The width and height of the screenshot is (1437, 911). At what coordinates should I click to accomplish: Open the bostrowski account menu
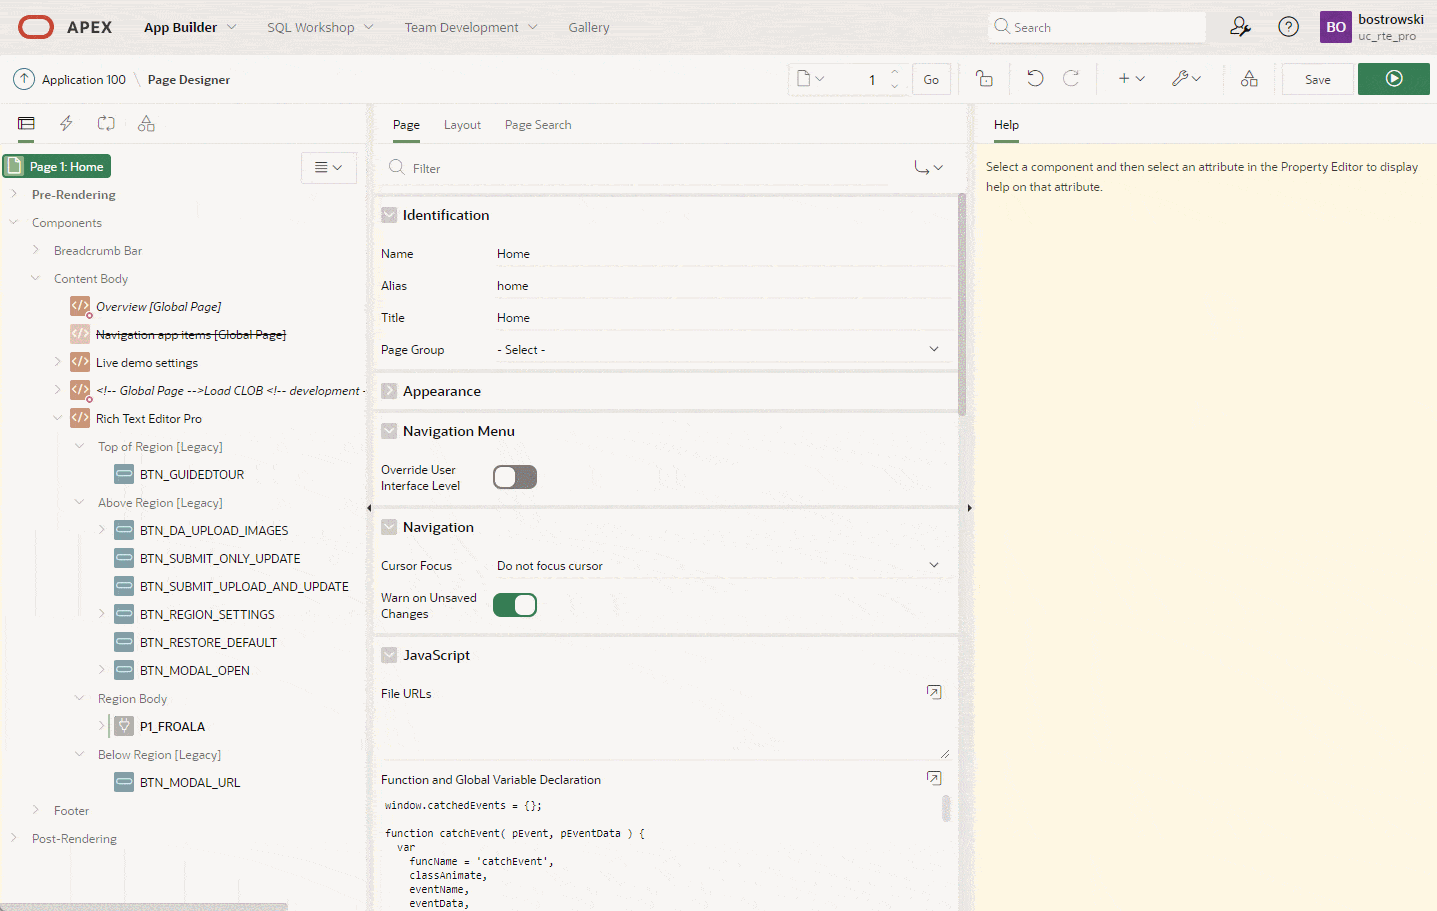1373,27
